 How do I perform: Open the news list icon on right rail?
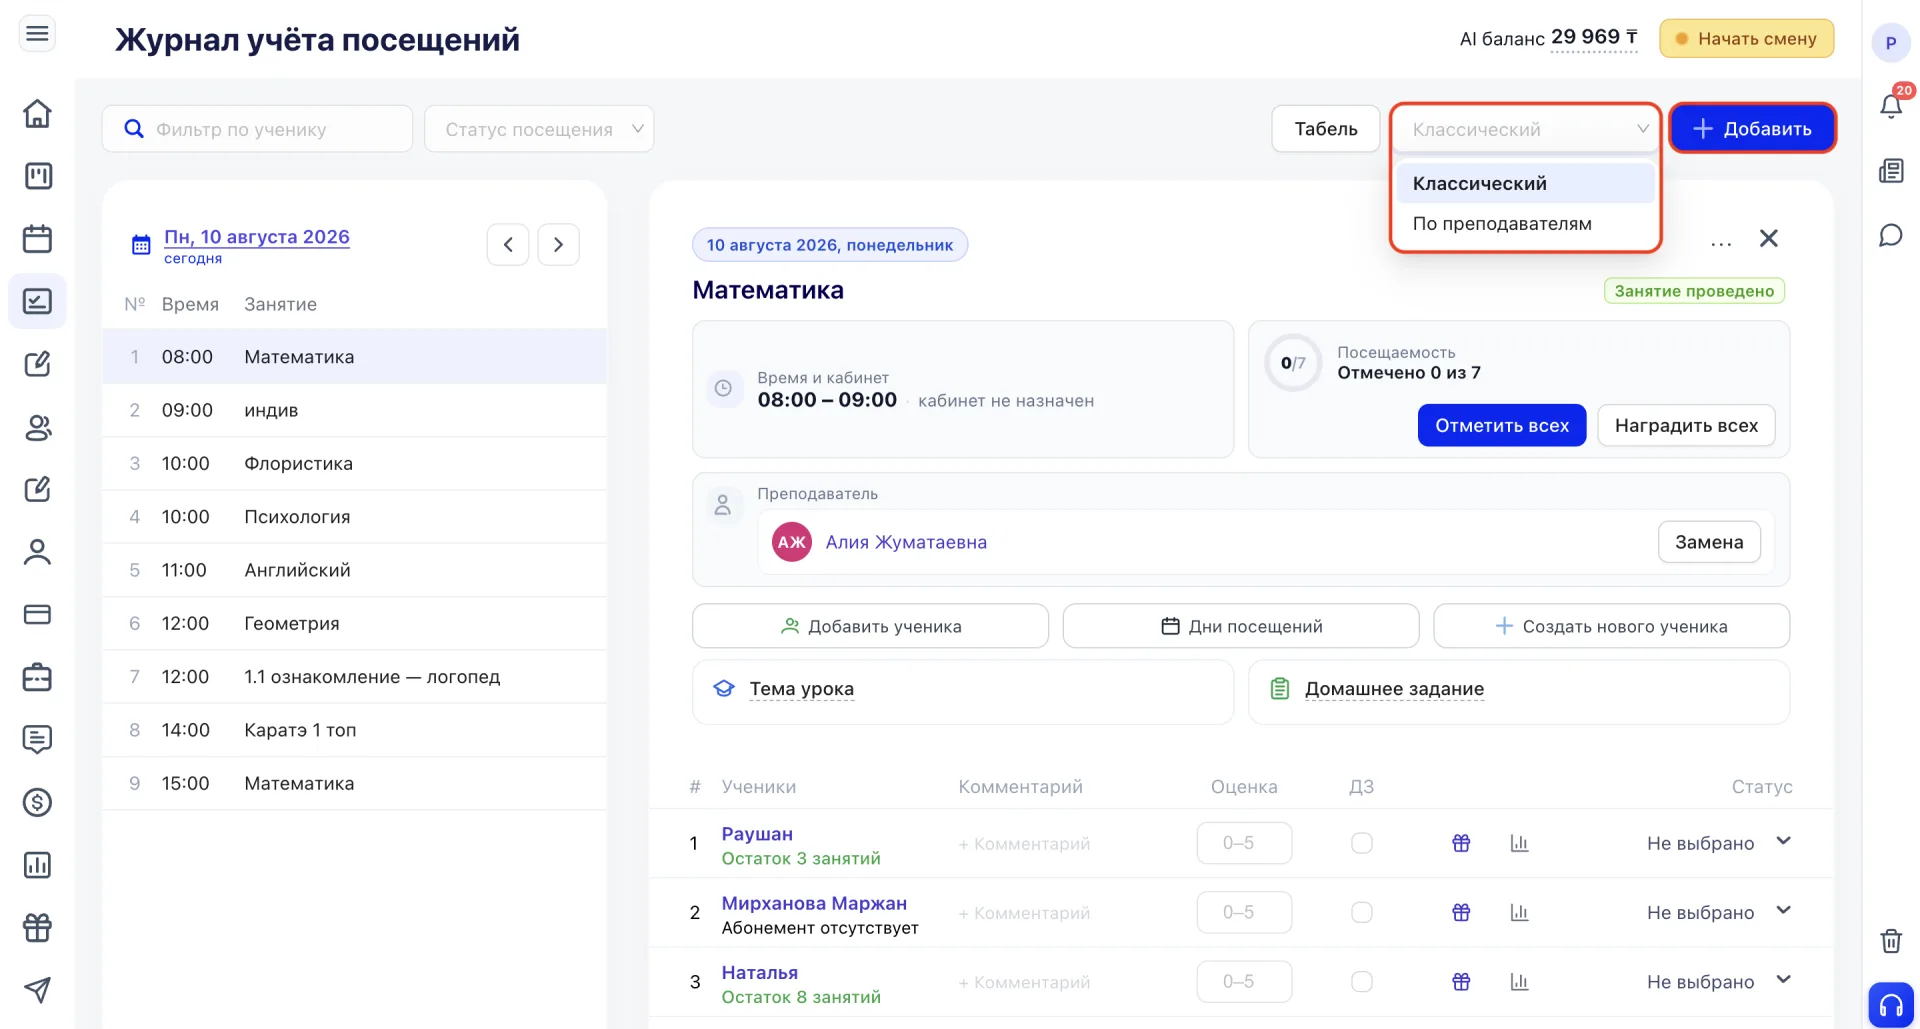[1891, 171]
